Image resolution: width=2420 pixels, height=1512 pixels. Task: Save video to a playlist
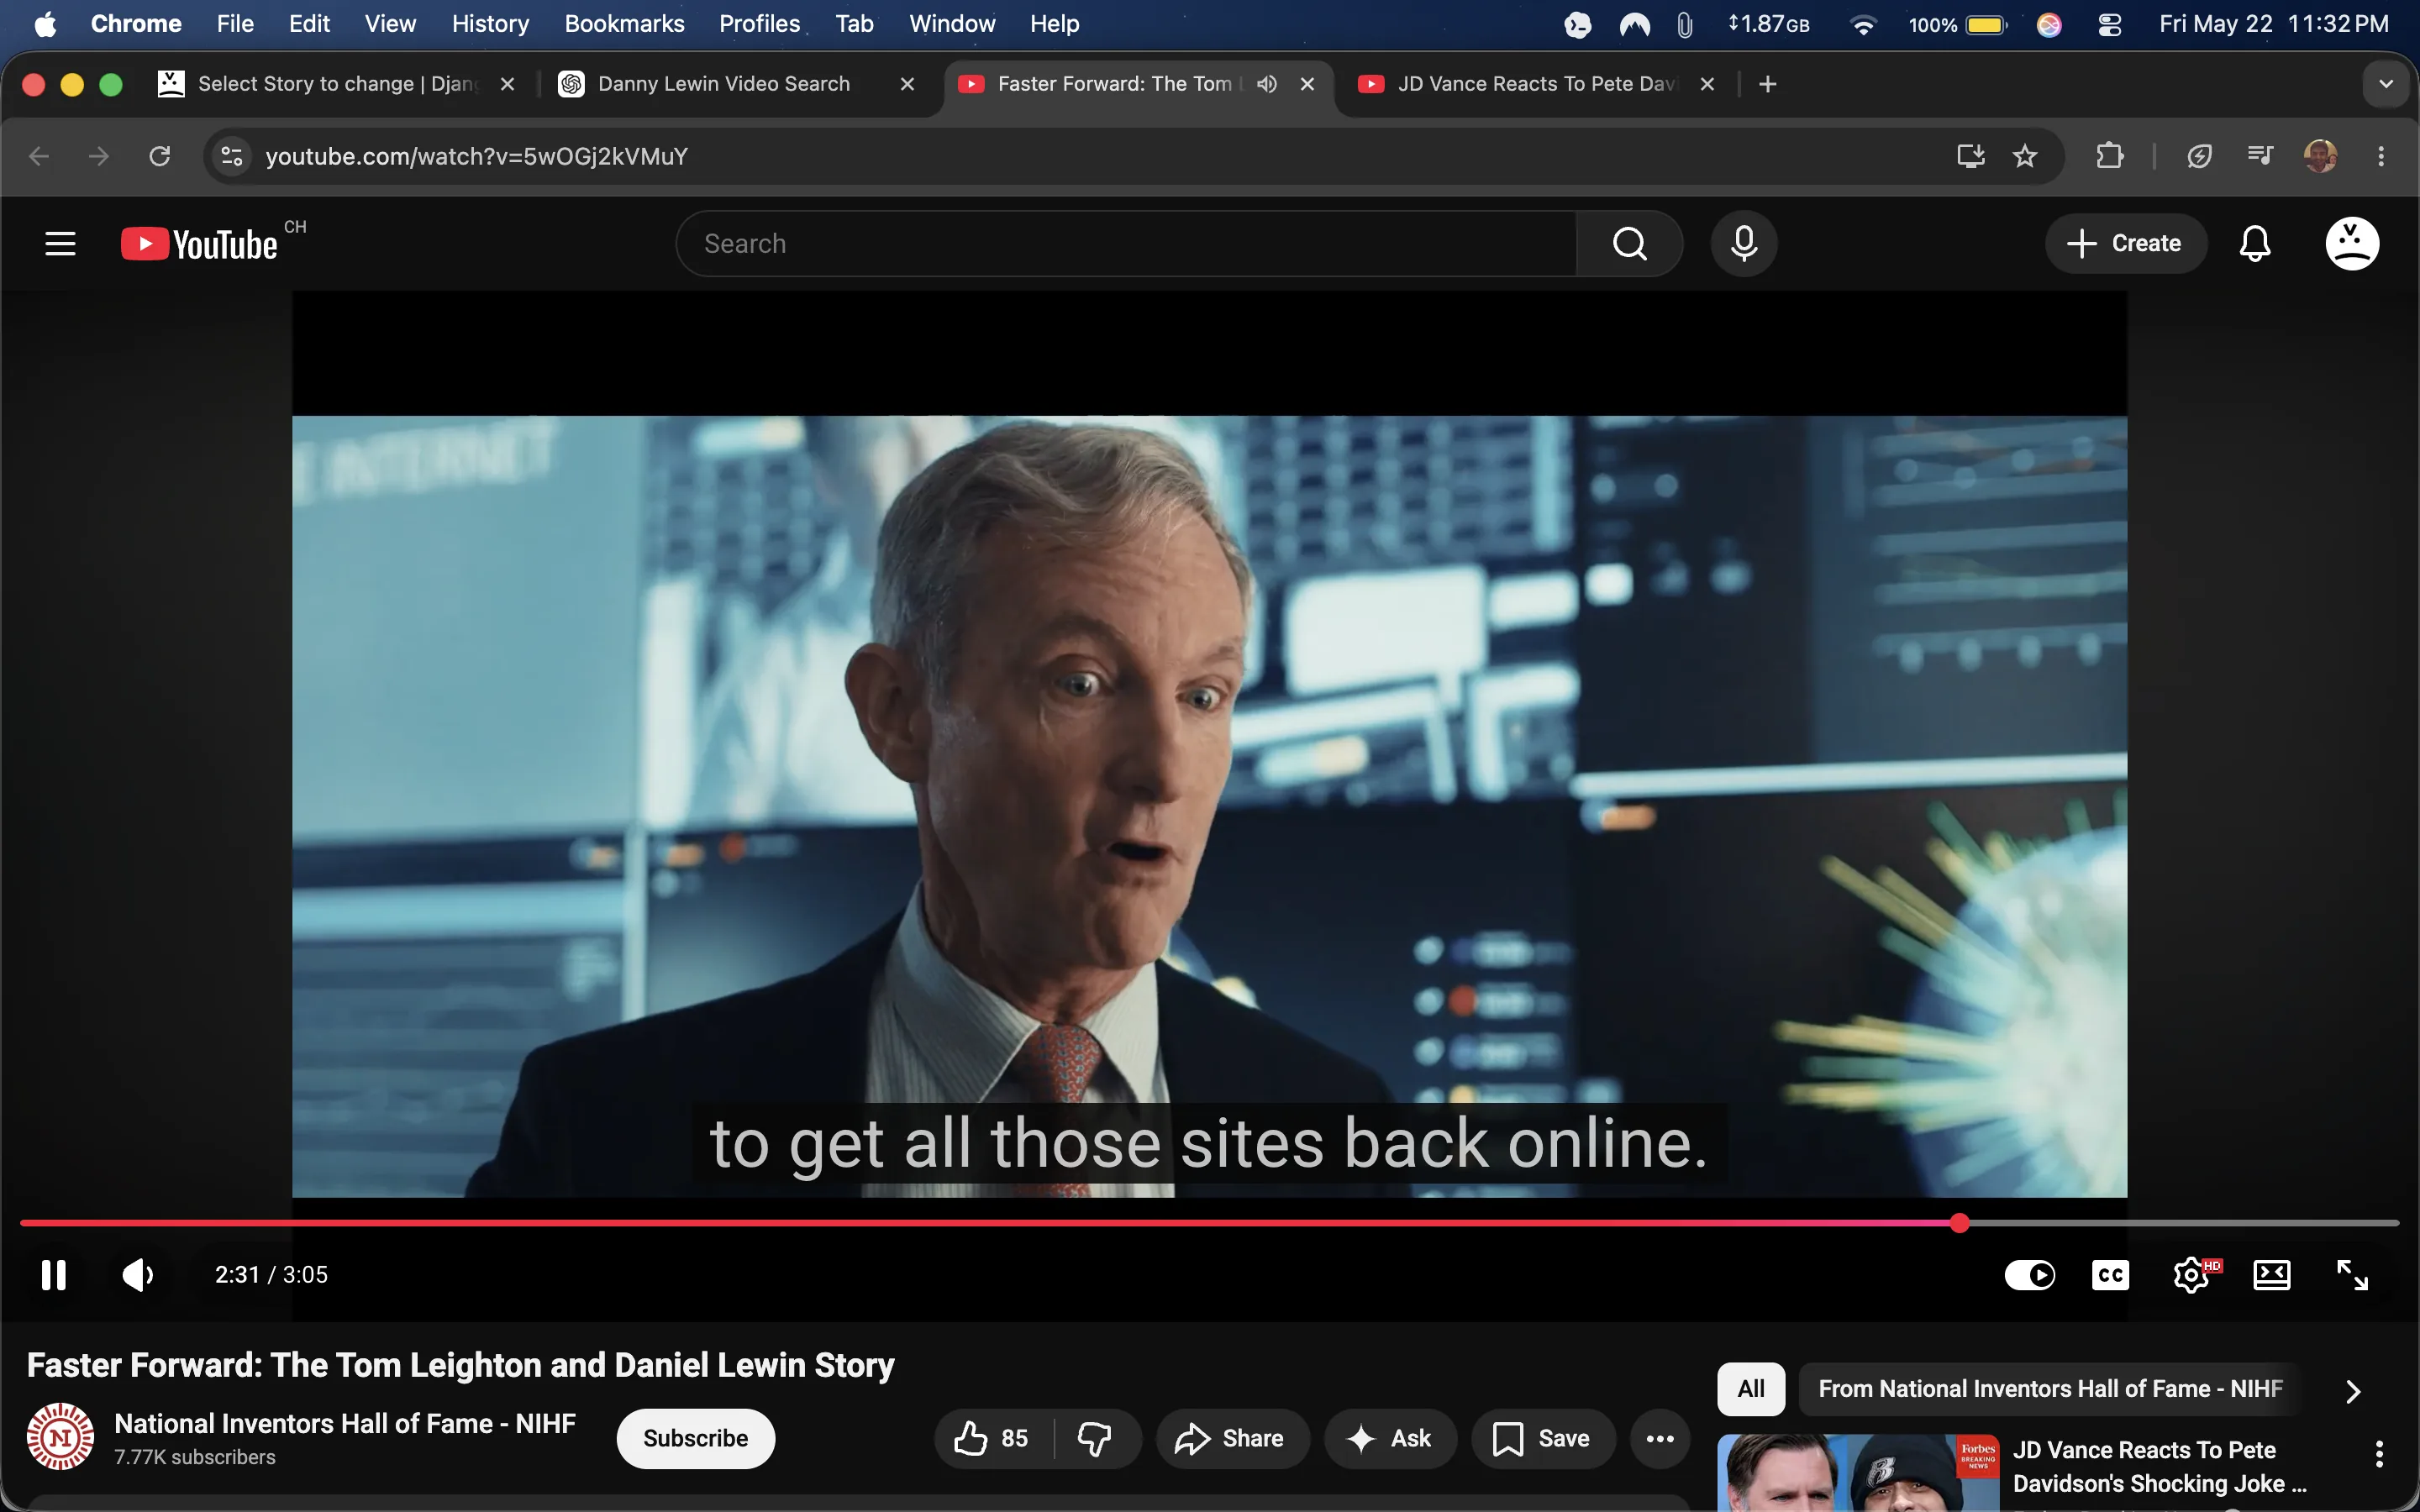[1542, 1438]
